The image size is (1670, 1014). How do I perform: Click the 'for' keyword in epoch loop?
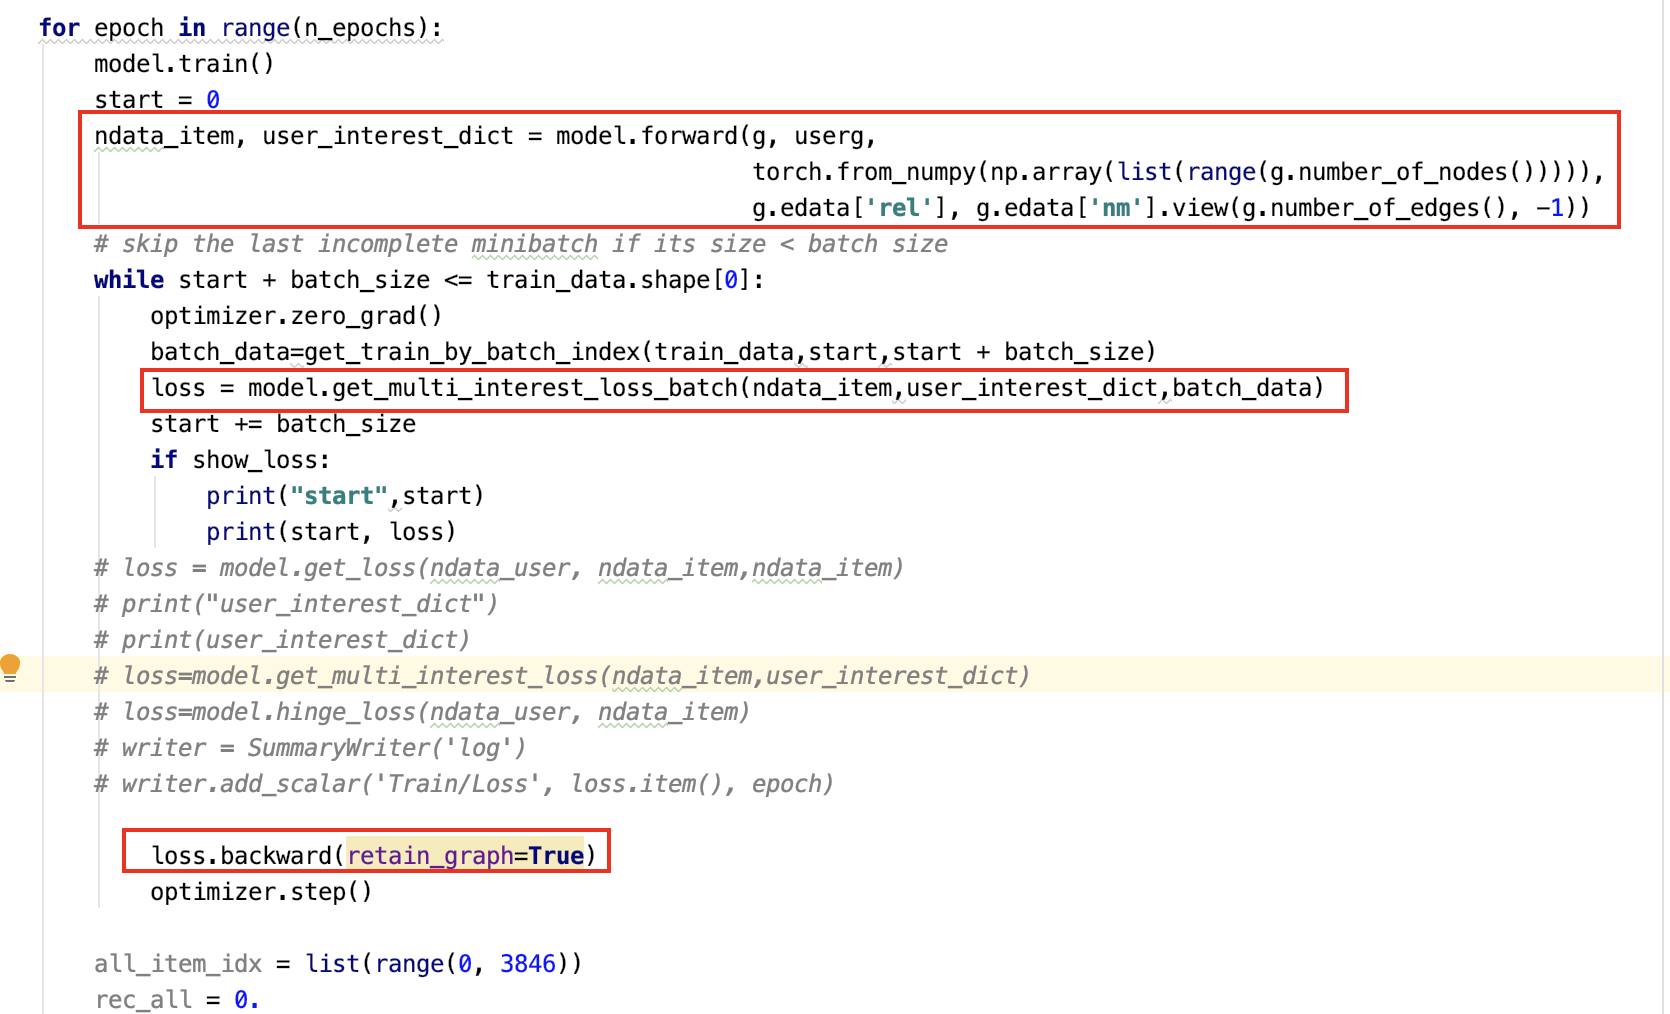[x=59, y=28]
